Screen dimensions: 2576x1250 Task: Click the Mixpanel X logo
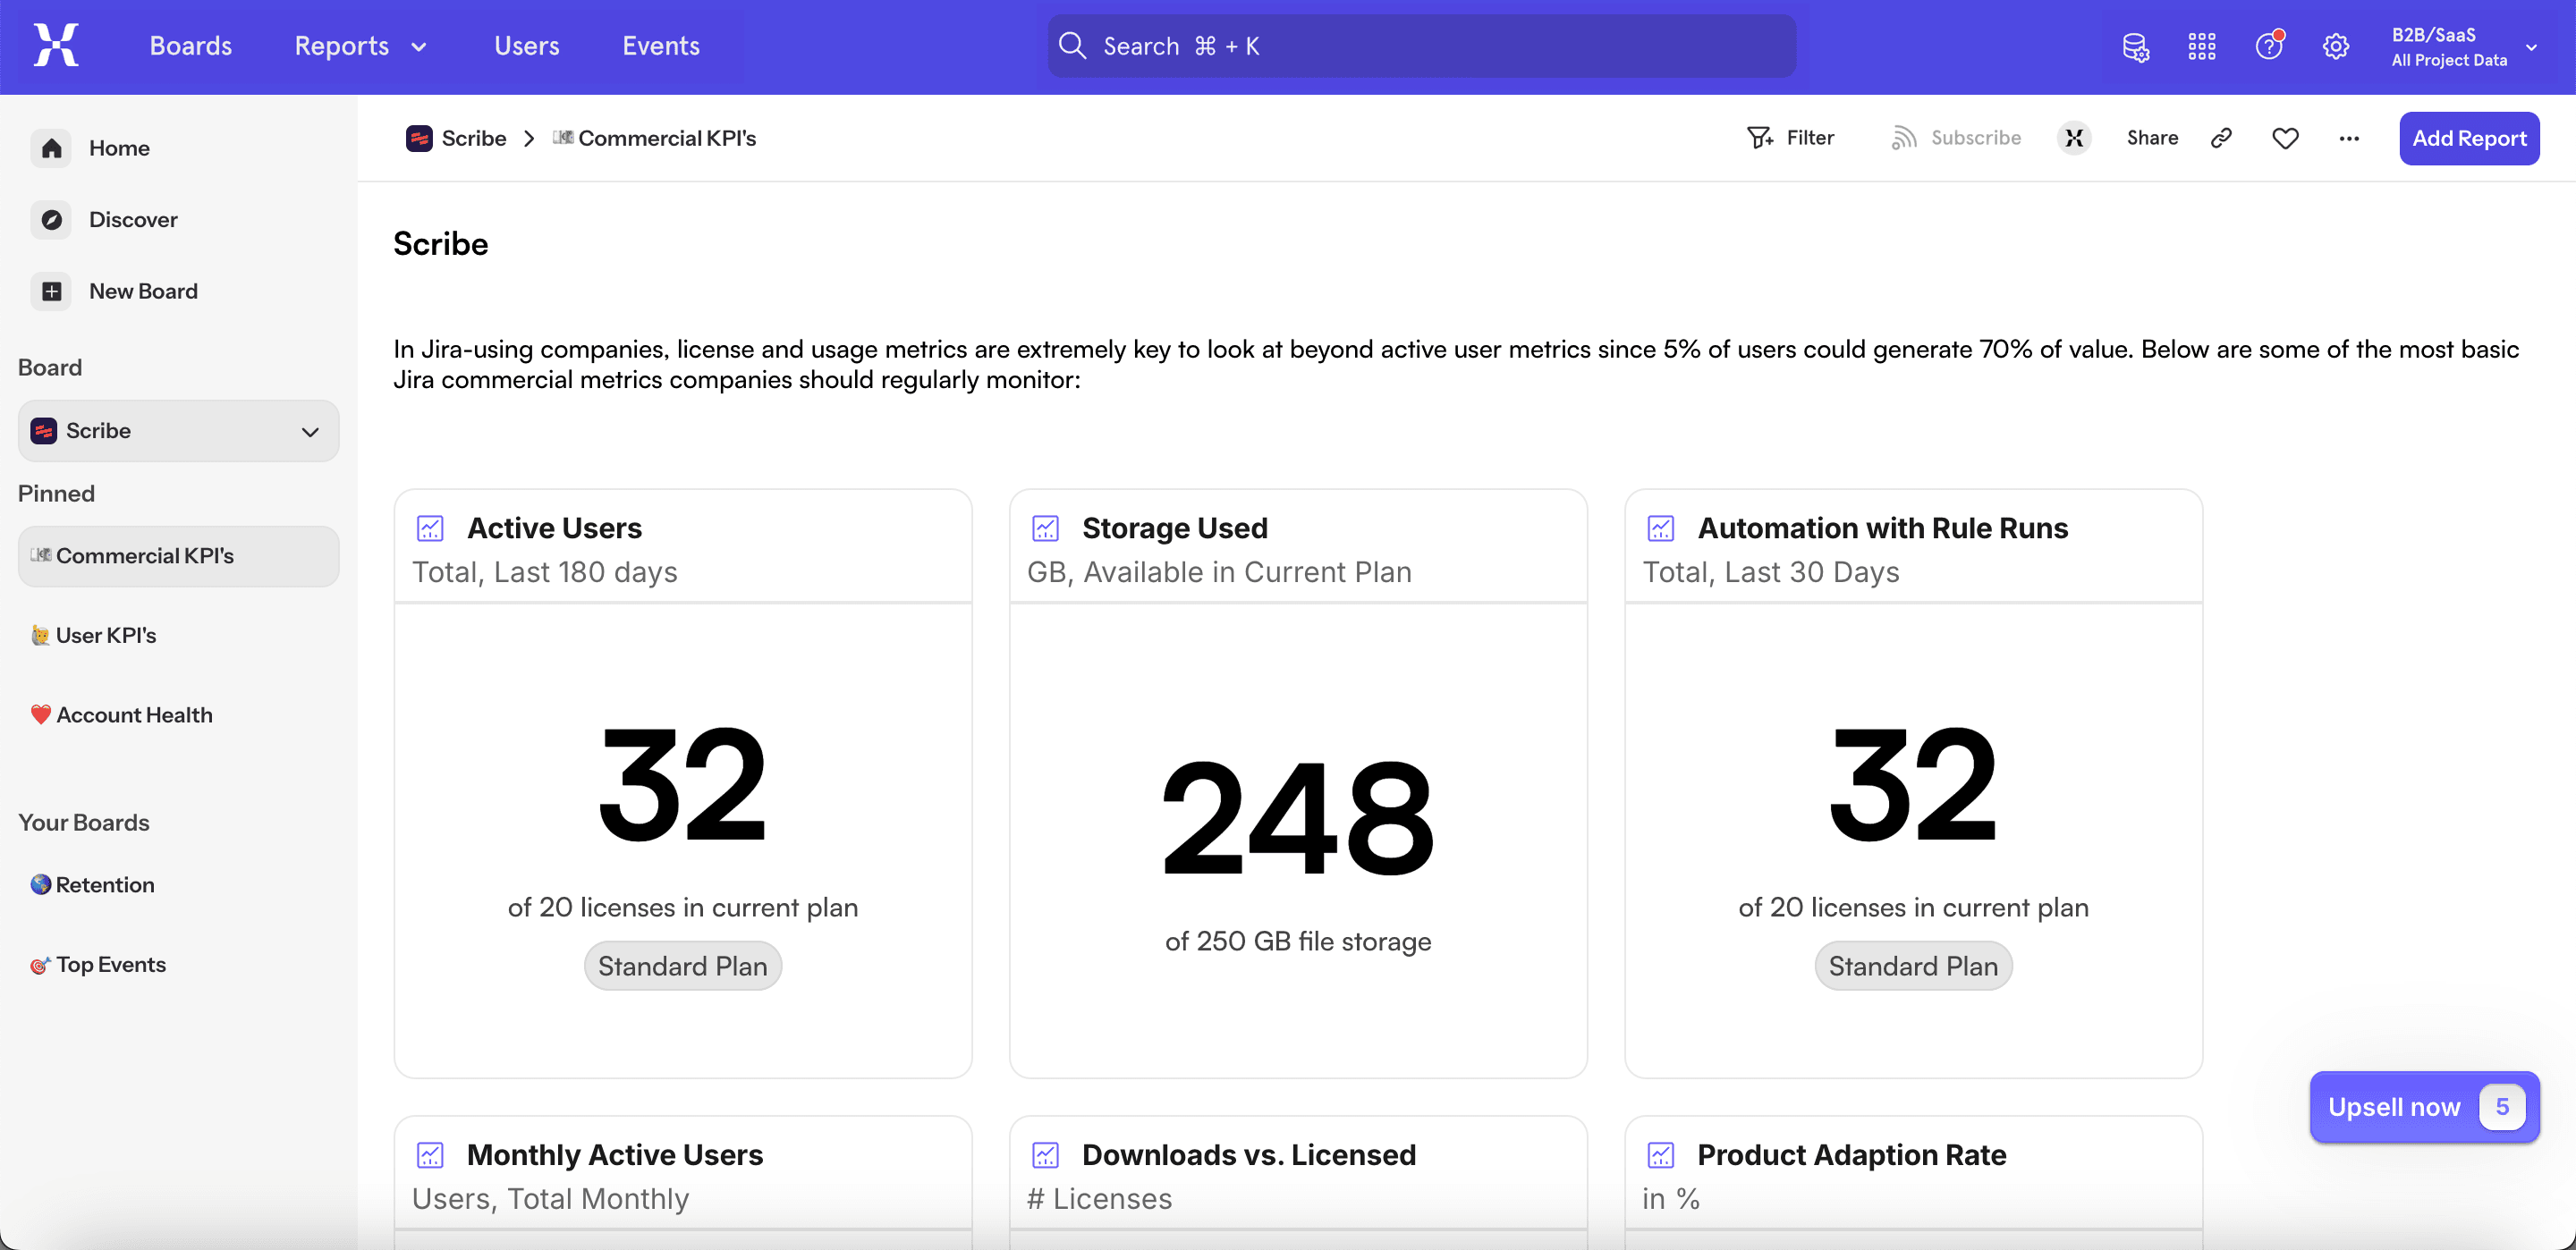point(56,46)
